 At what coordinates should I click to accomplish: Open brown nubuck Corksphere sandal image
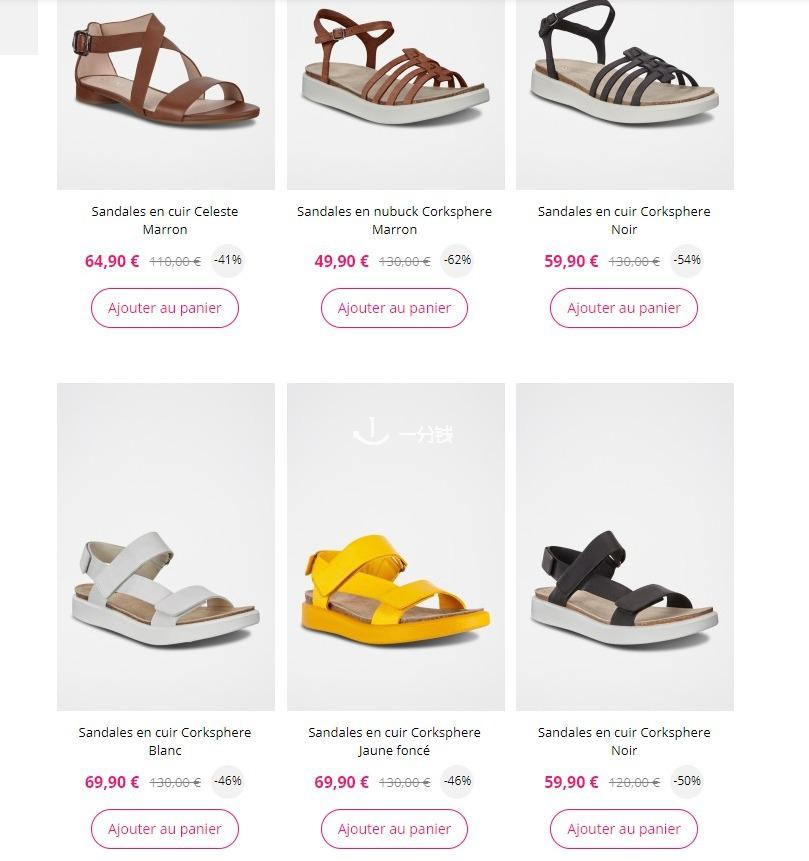pos(395,94)
